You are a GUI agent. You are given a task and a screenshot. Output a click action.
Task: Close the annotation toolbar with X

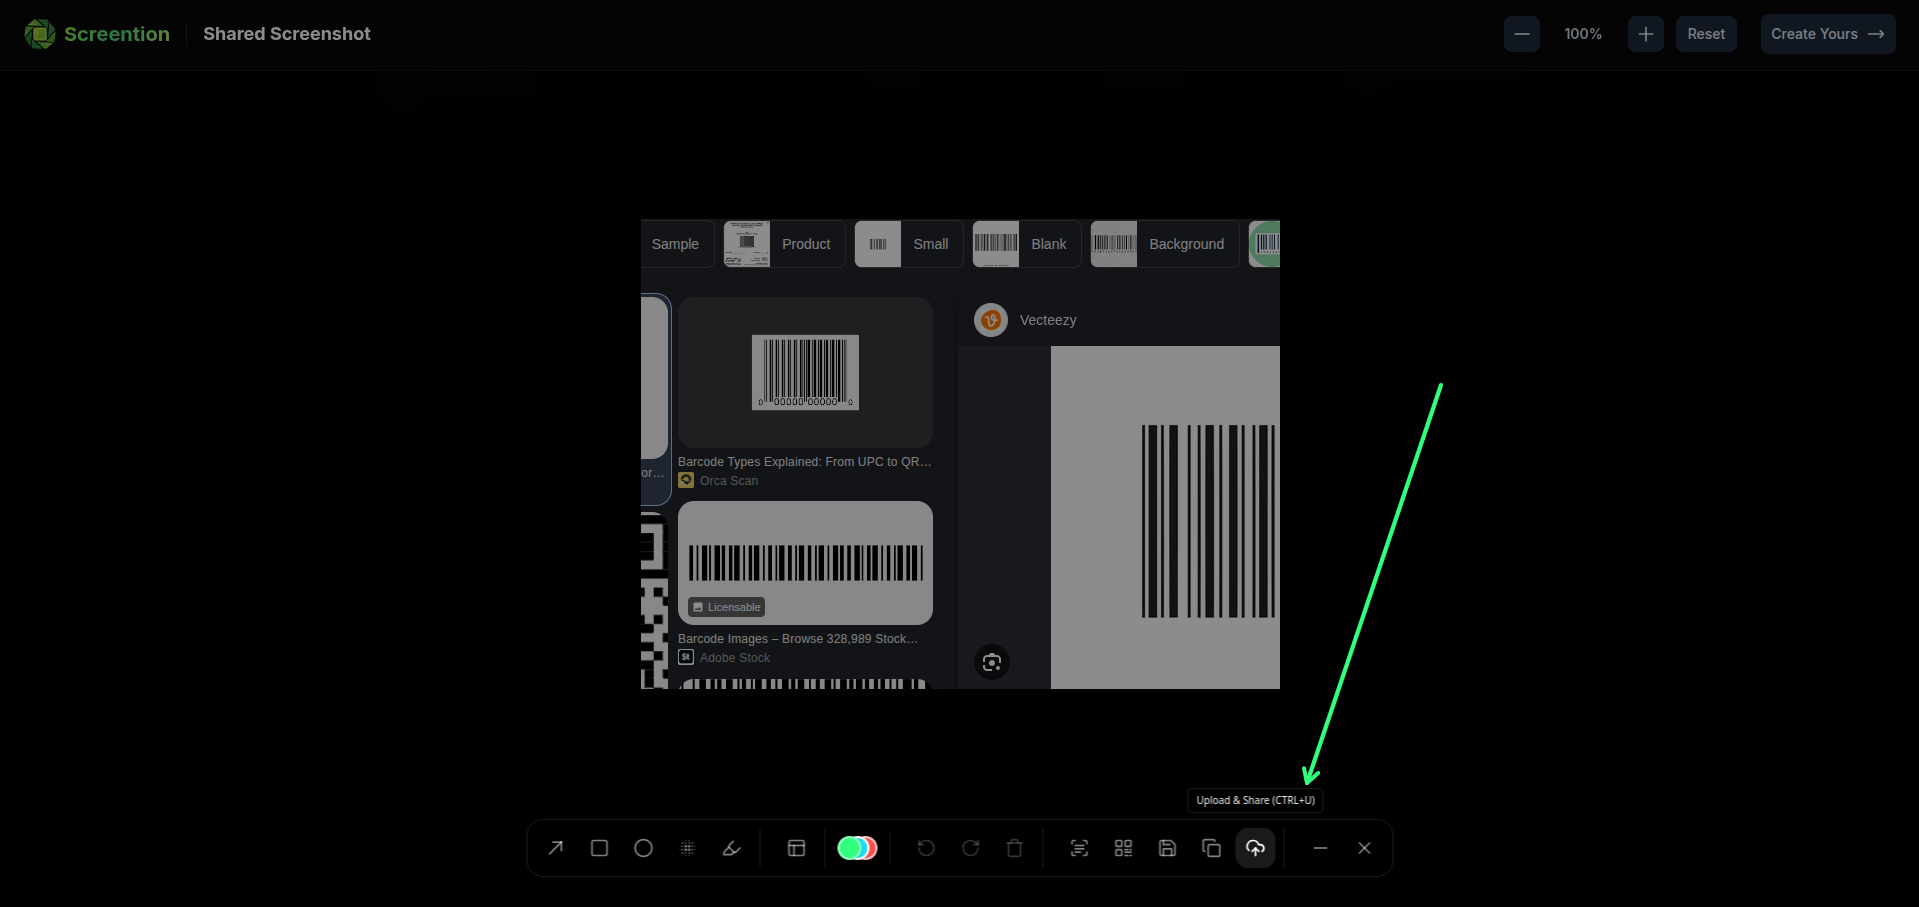[1364, 848]
